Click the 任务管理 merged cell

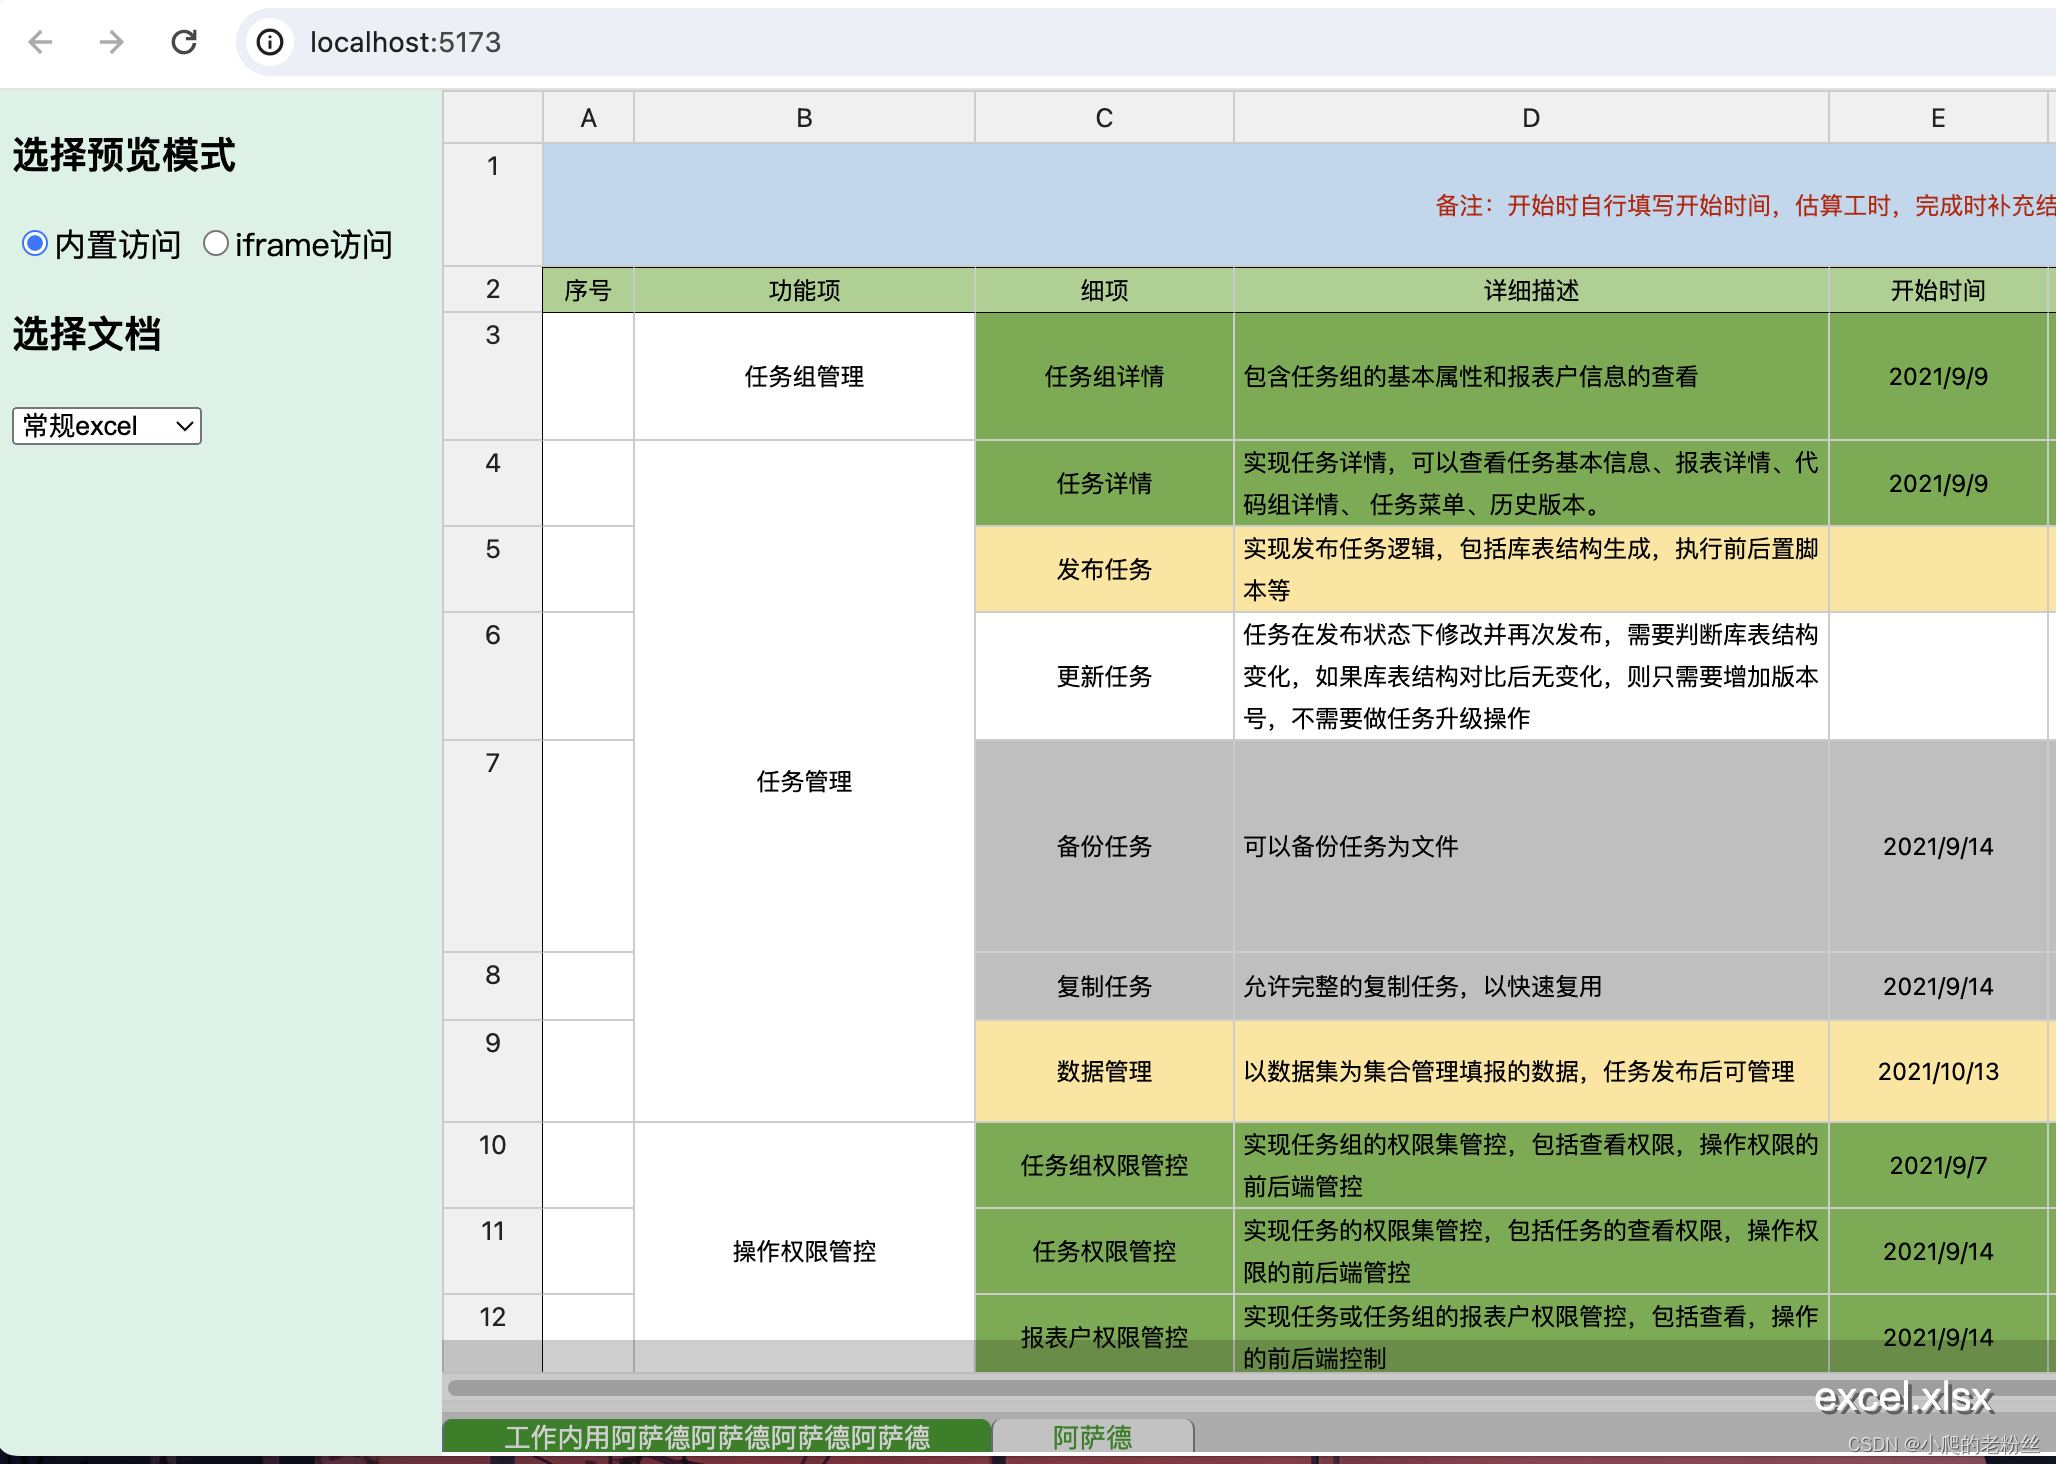[804, 781]
